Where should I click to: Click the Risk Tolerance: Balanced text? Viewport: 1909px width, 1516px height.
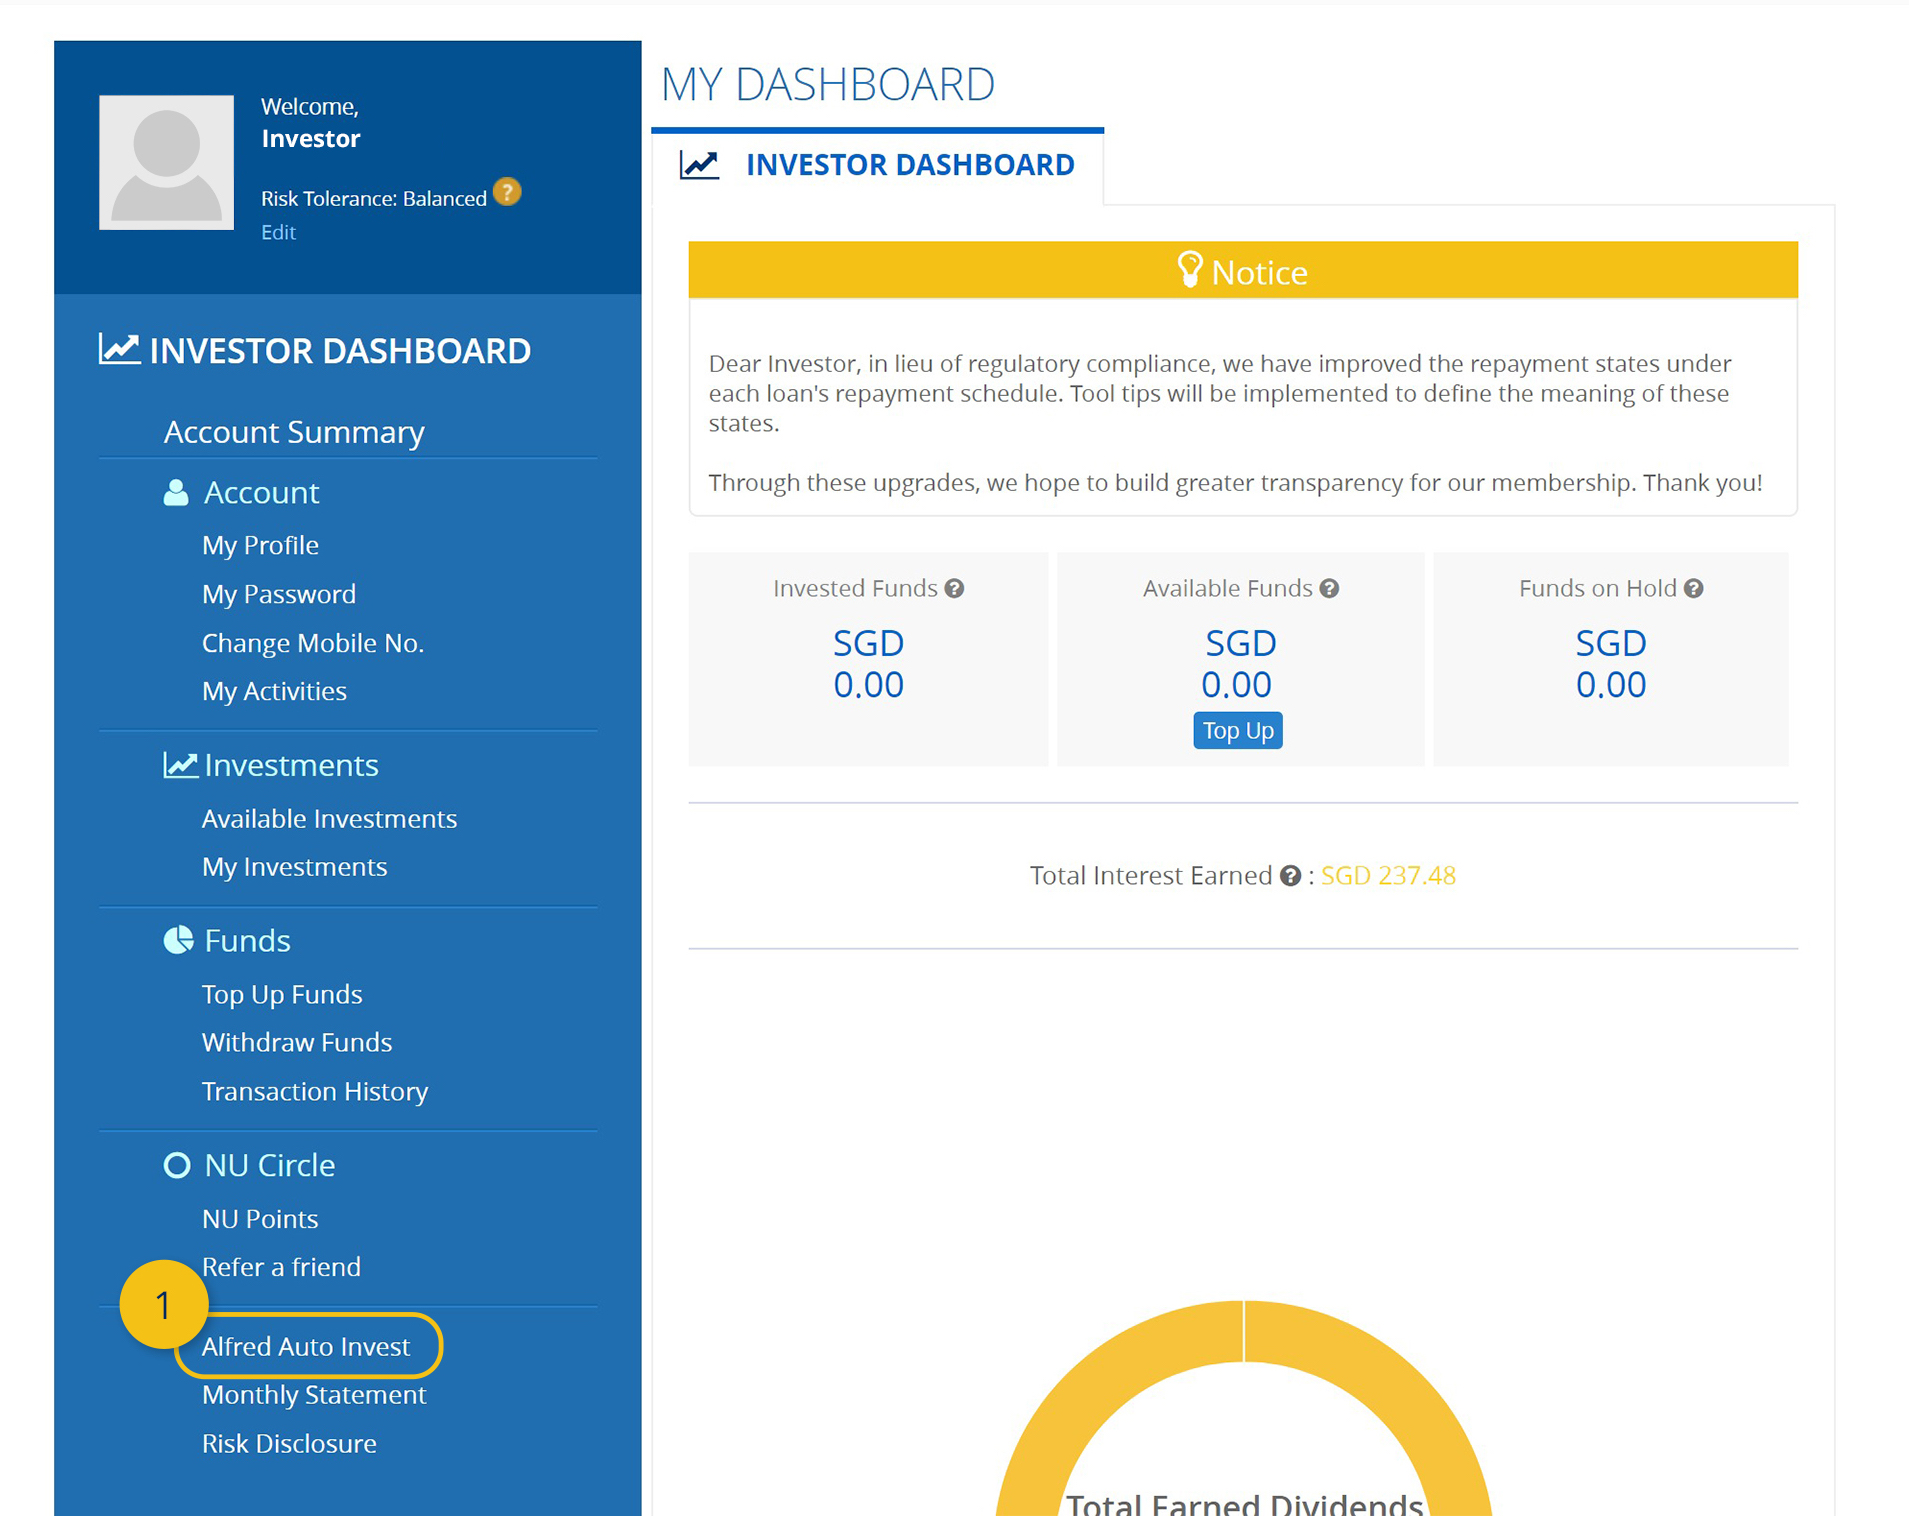[374, 199]
